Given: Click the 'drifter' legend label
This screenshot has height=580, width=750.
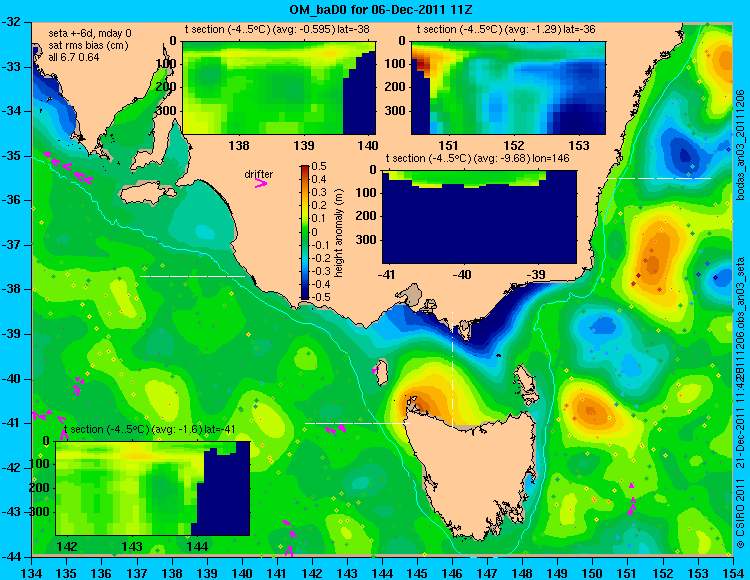Looking at the screenshot, I should tap(258, 175).
